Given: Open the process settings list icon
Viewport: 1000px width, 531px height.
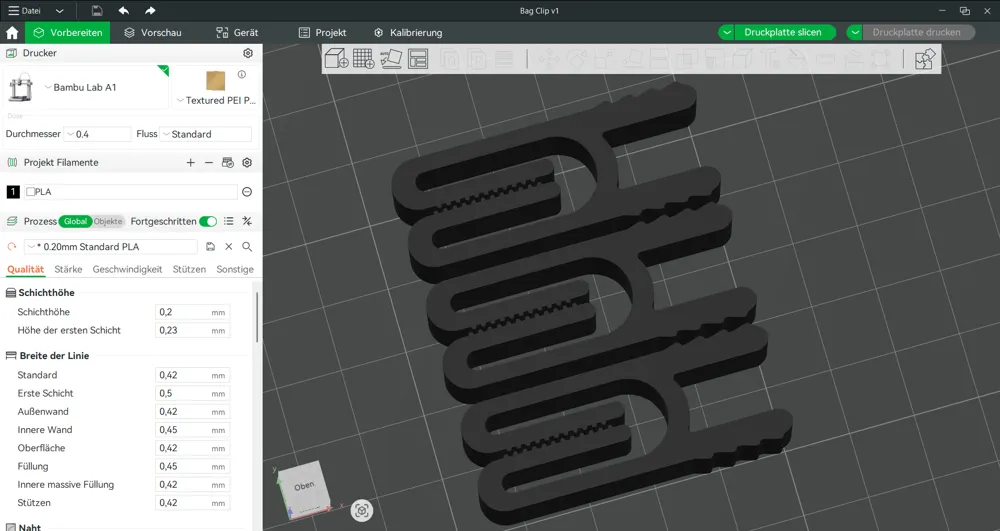Looking at the screenshot, I should pos(228,221).
